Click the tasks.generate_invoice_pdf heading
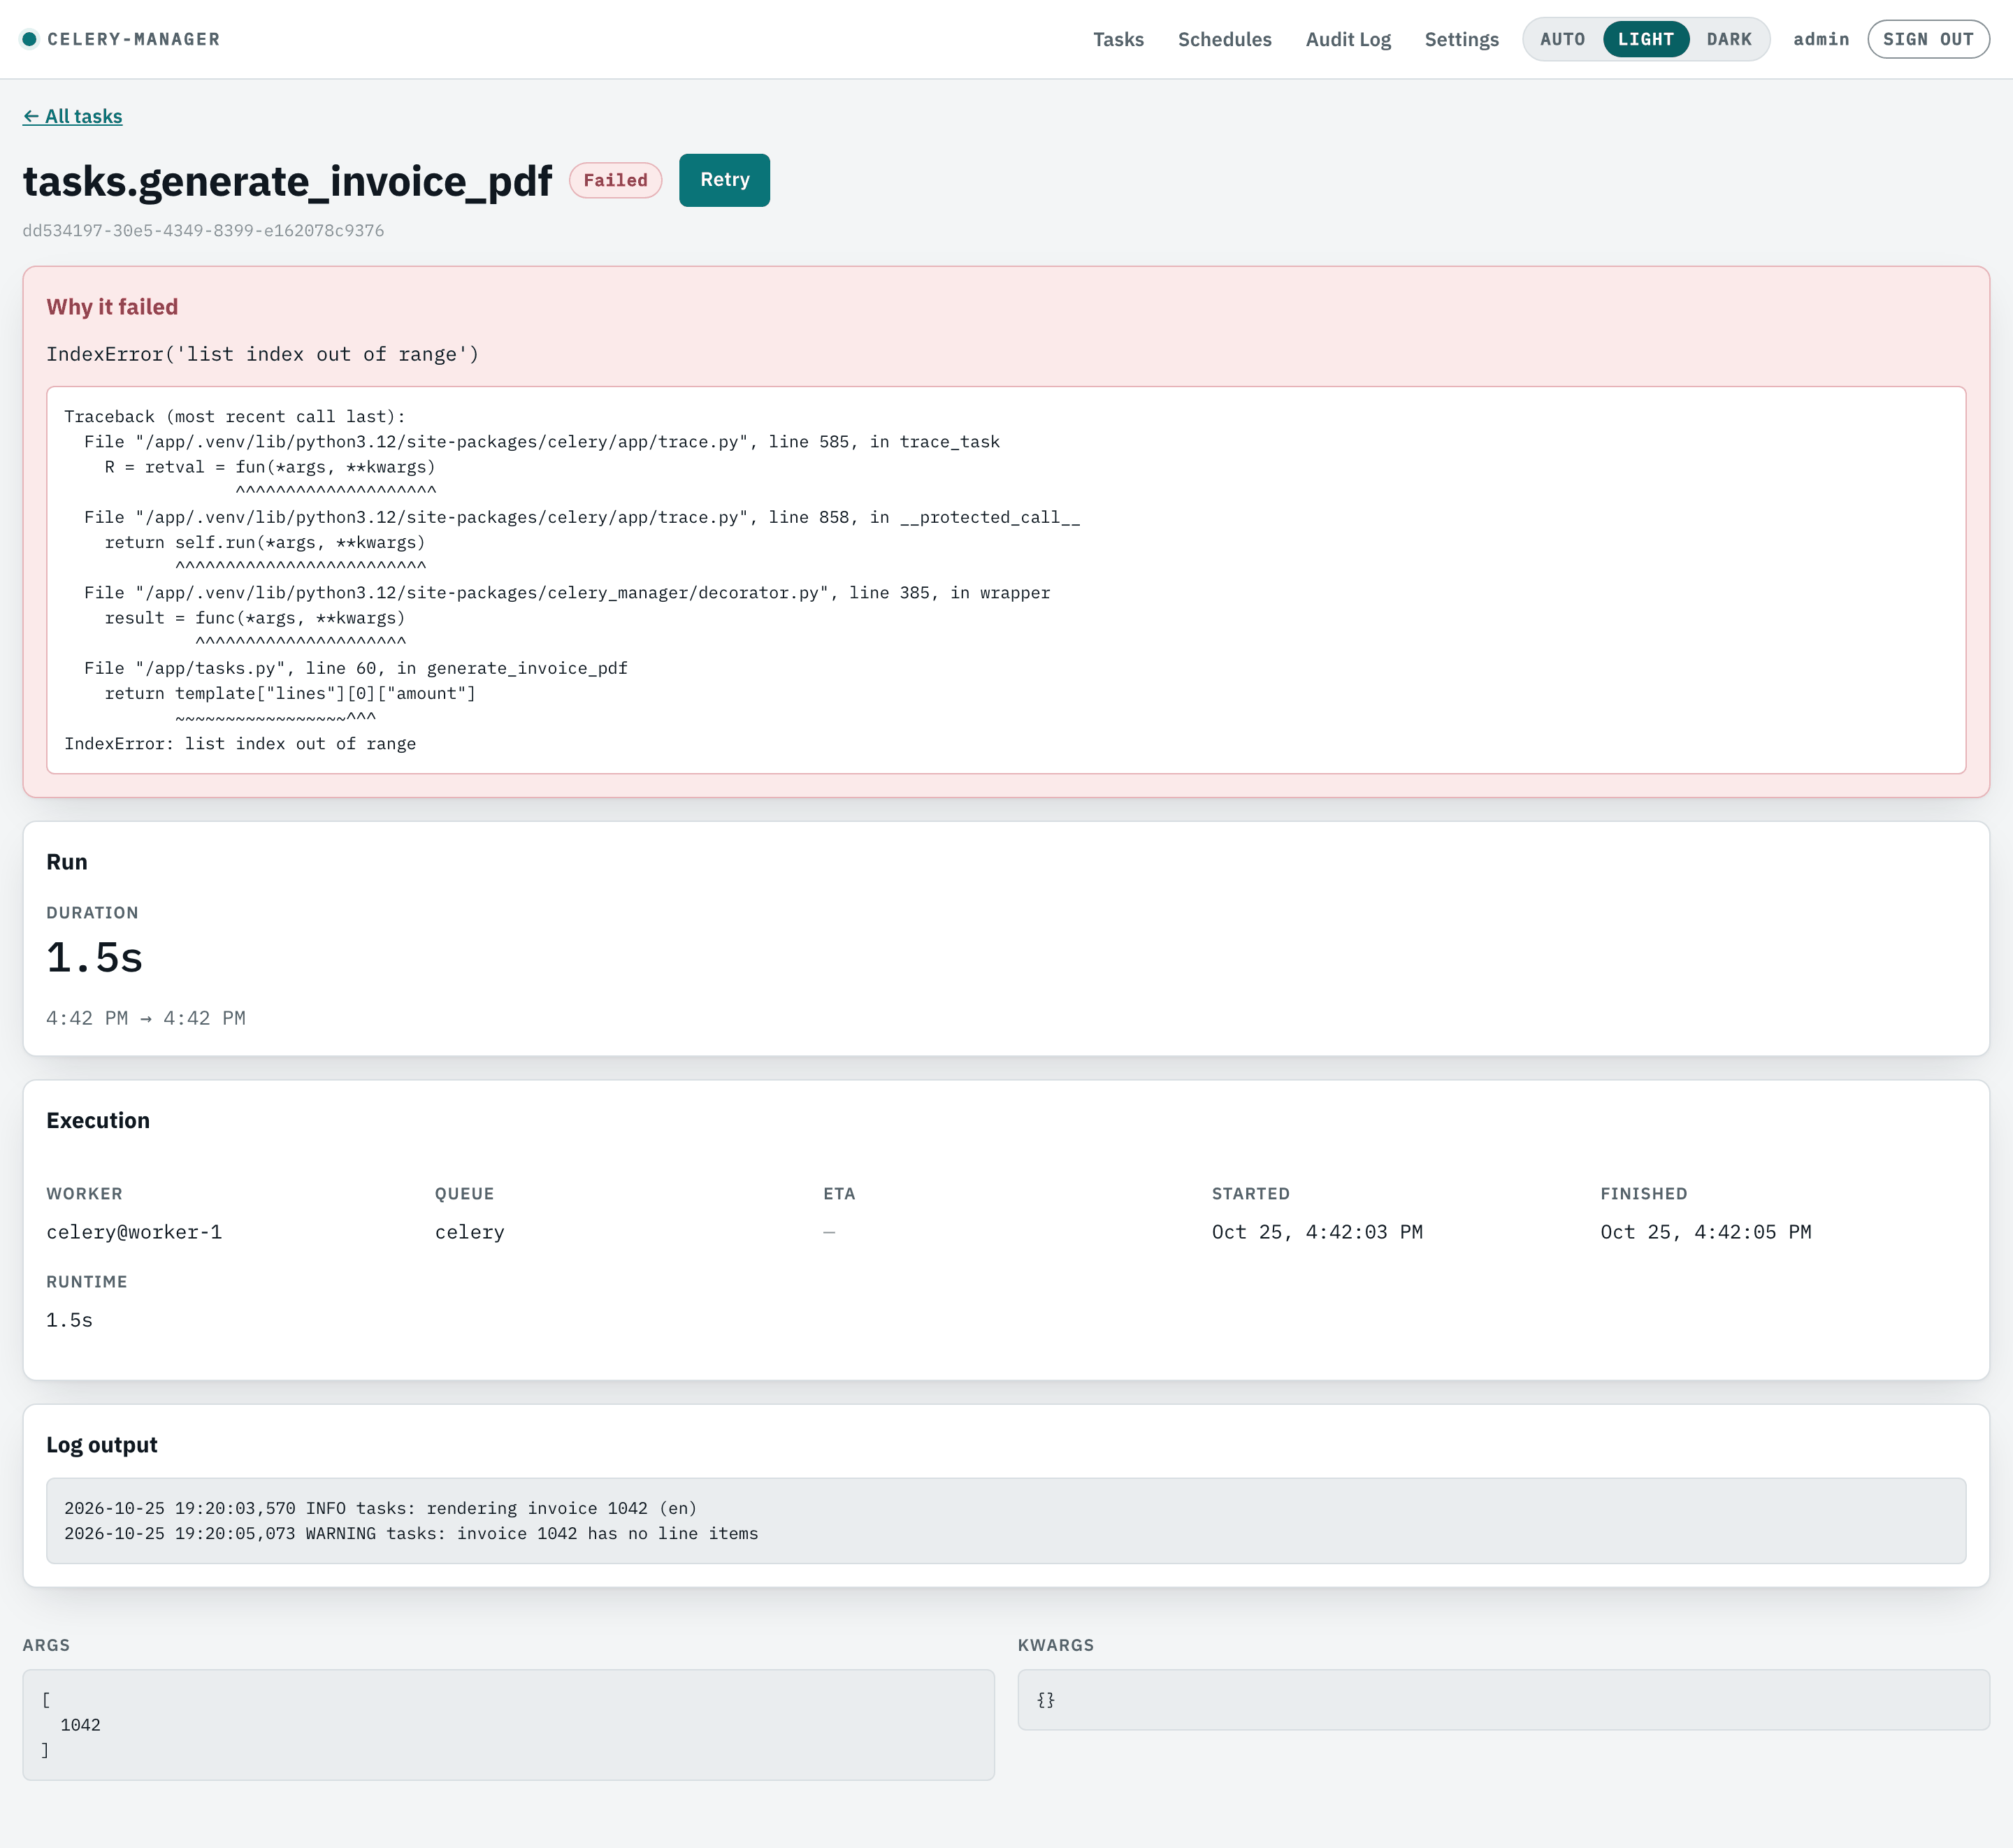 (x=287, y=181)
